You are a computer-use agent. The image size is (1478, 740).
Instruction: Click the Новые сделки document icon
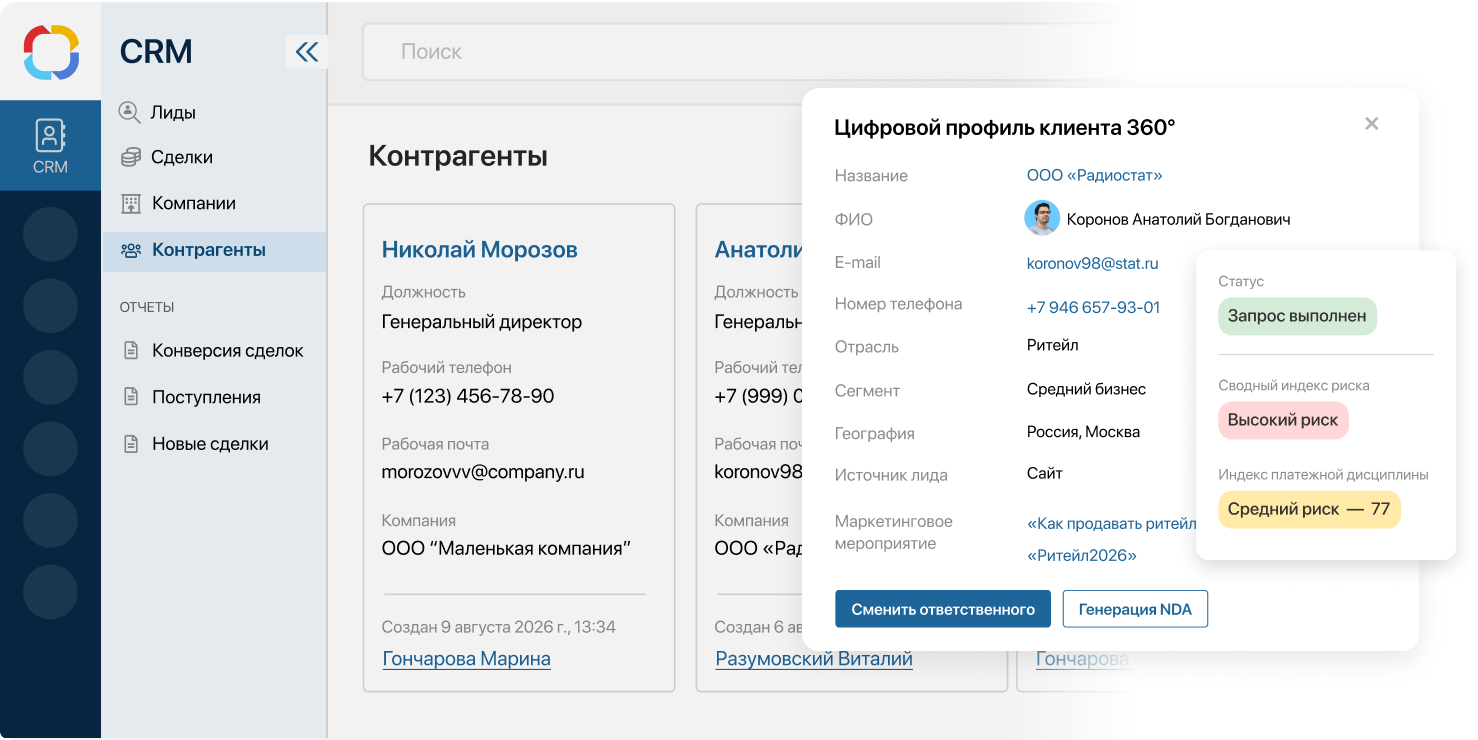tap(130, 444)
